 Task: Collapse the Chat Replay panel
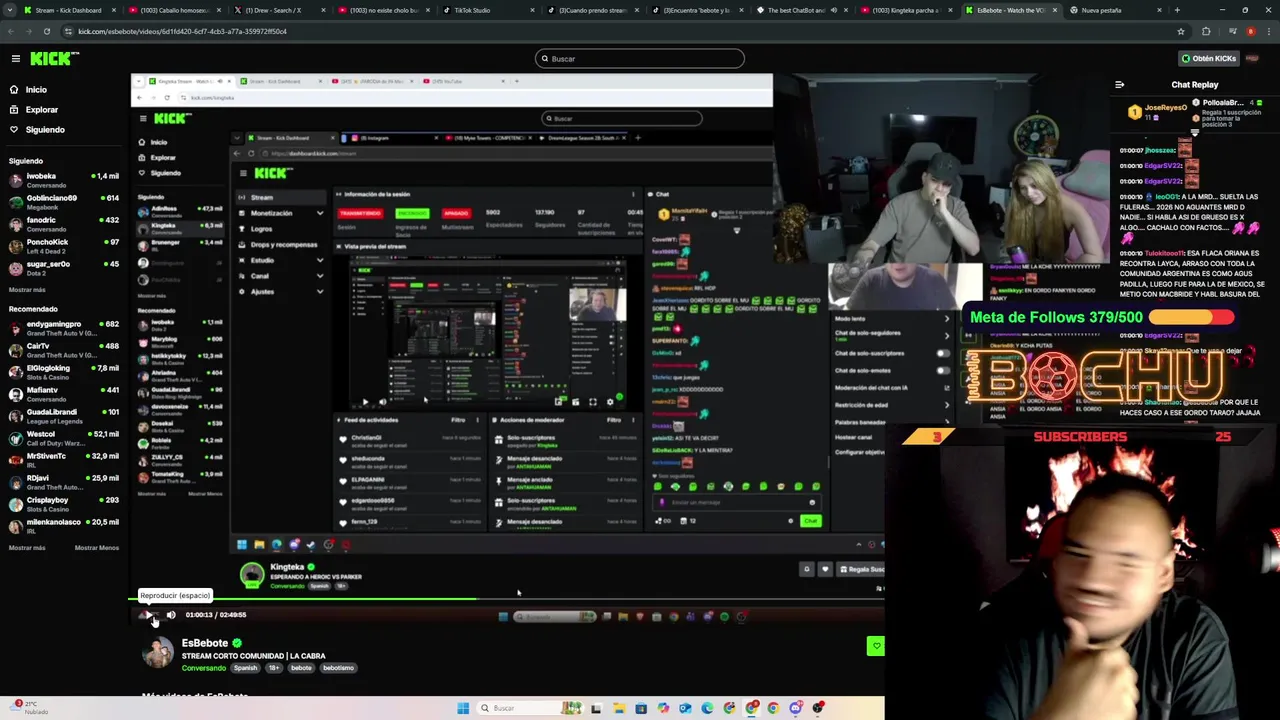point(1119,85)
